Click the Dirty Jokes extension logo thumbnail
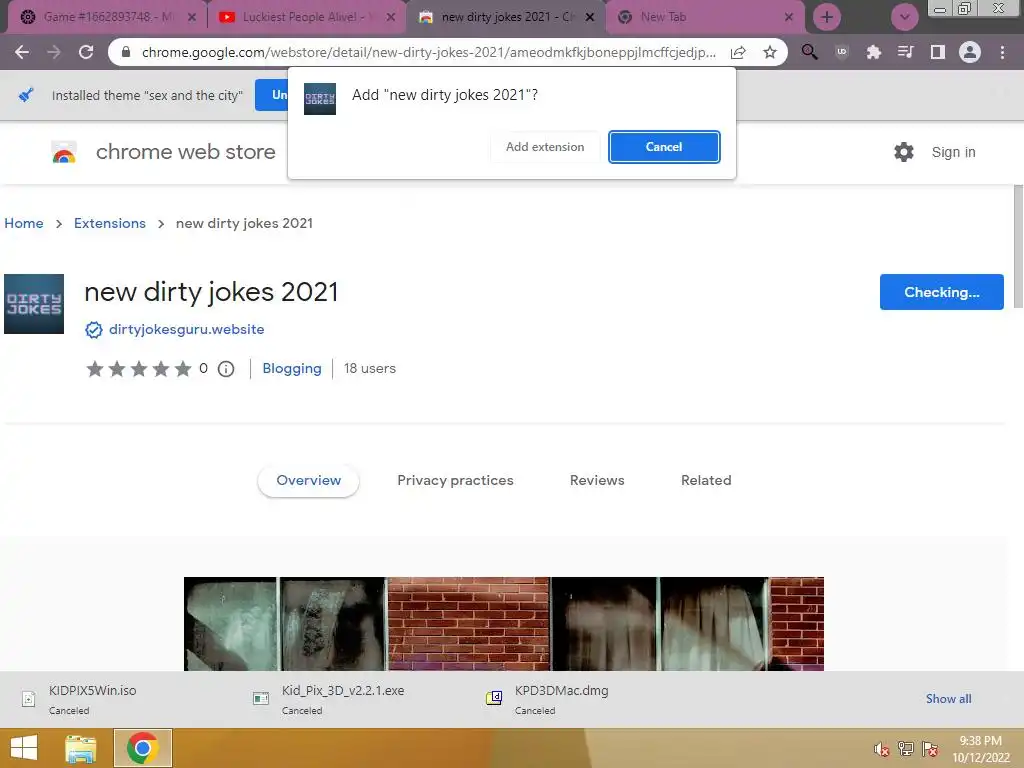This screenshot has width=1024, height=768. 34,304
